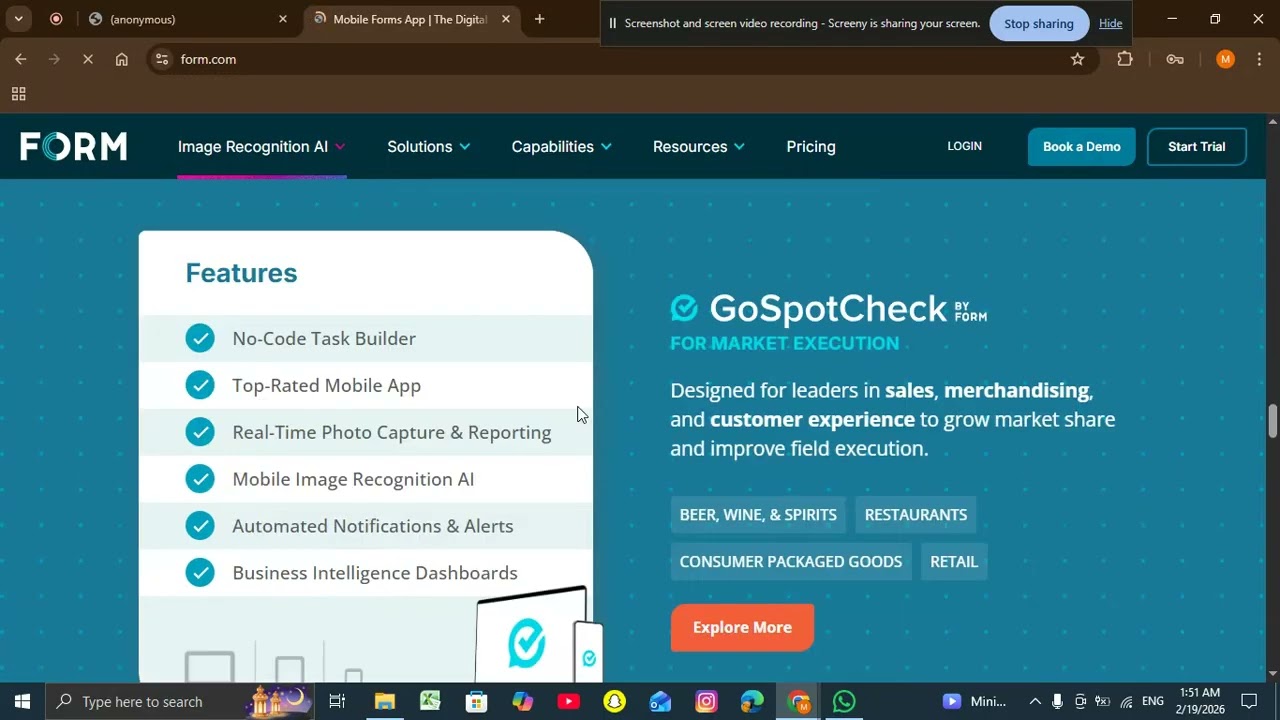Select the Retail tag

[x=954, y=562]
